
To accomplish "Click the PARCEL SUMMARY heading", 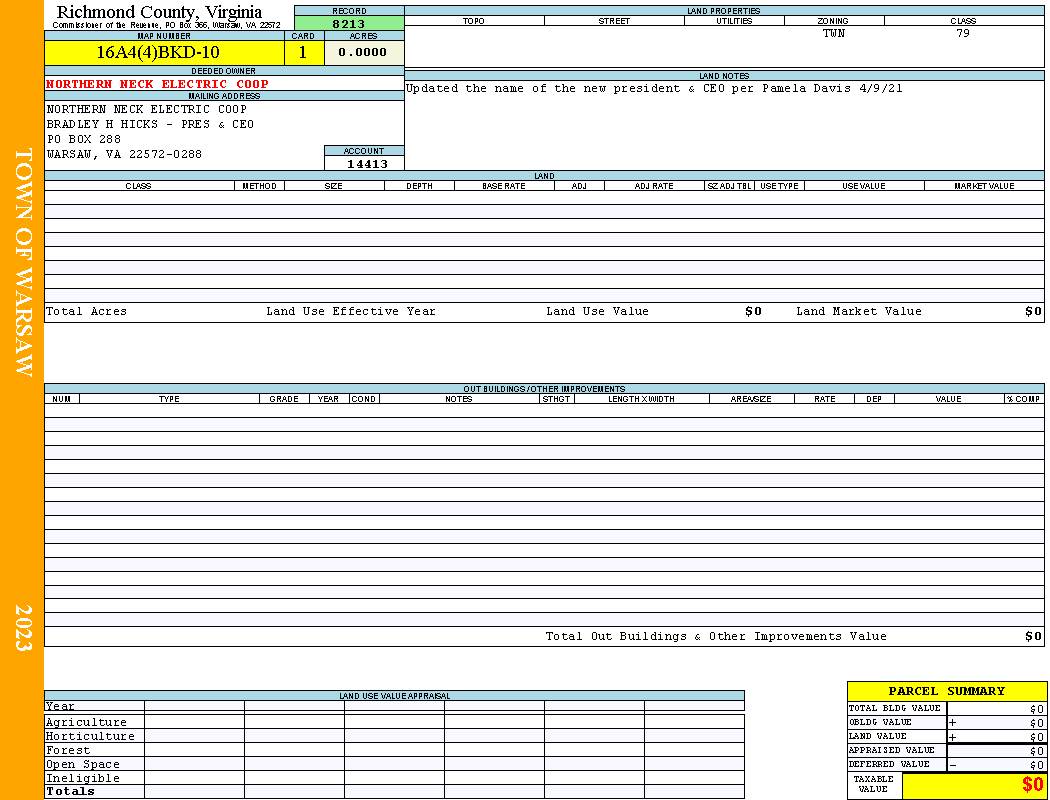I will point(946,691).
